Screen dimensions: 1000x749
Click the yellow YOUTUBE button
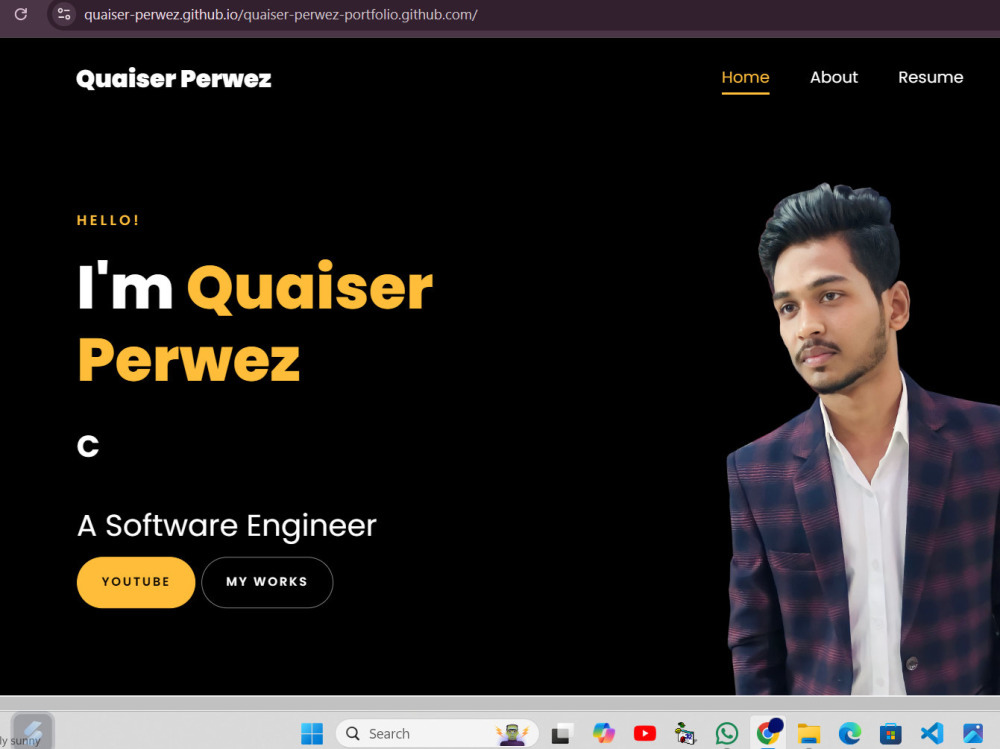136,582
